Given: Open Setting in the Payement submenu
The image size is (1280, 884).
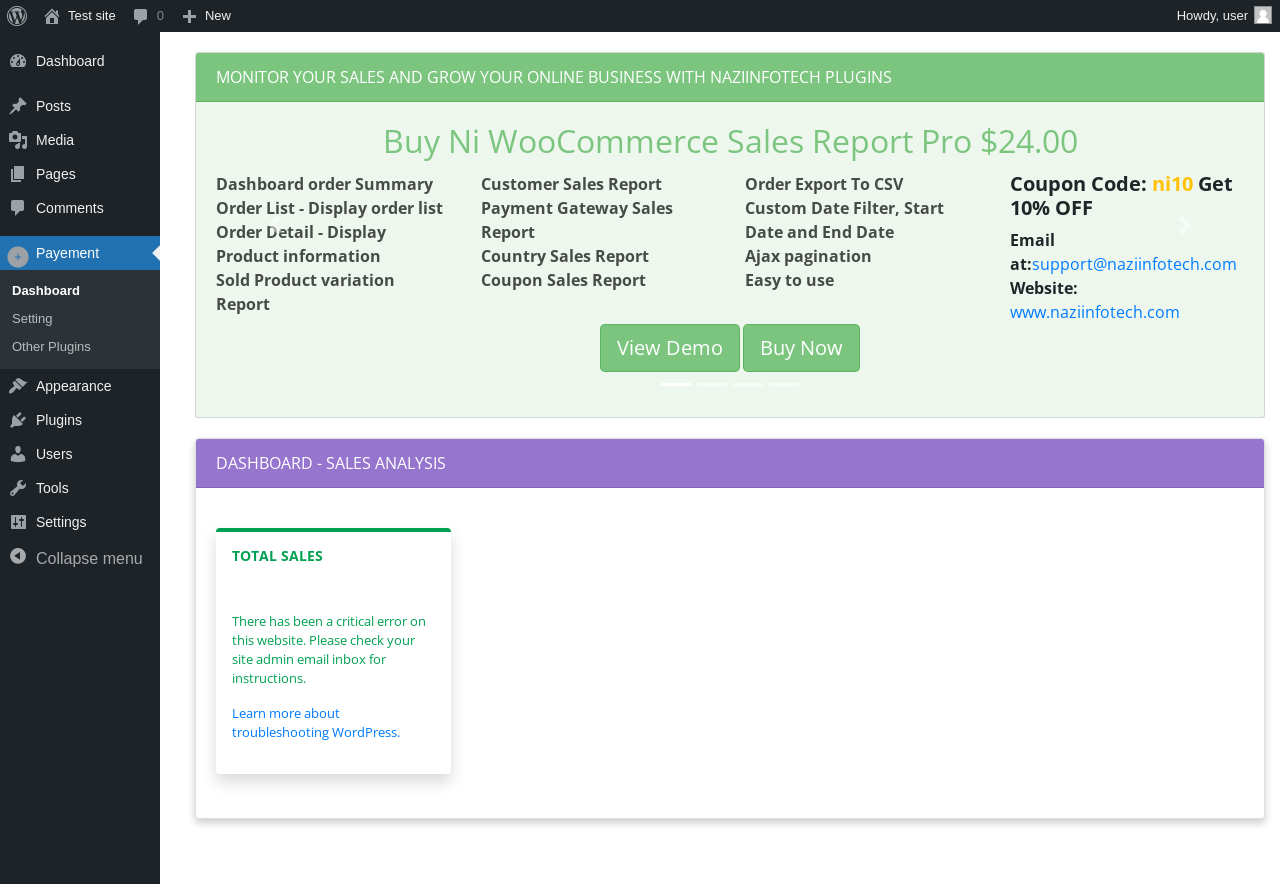Looking at the screenshot, I should click(32, 319).
